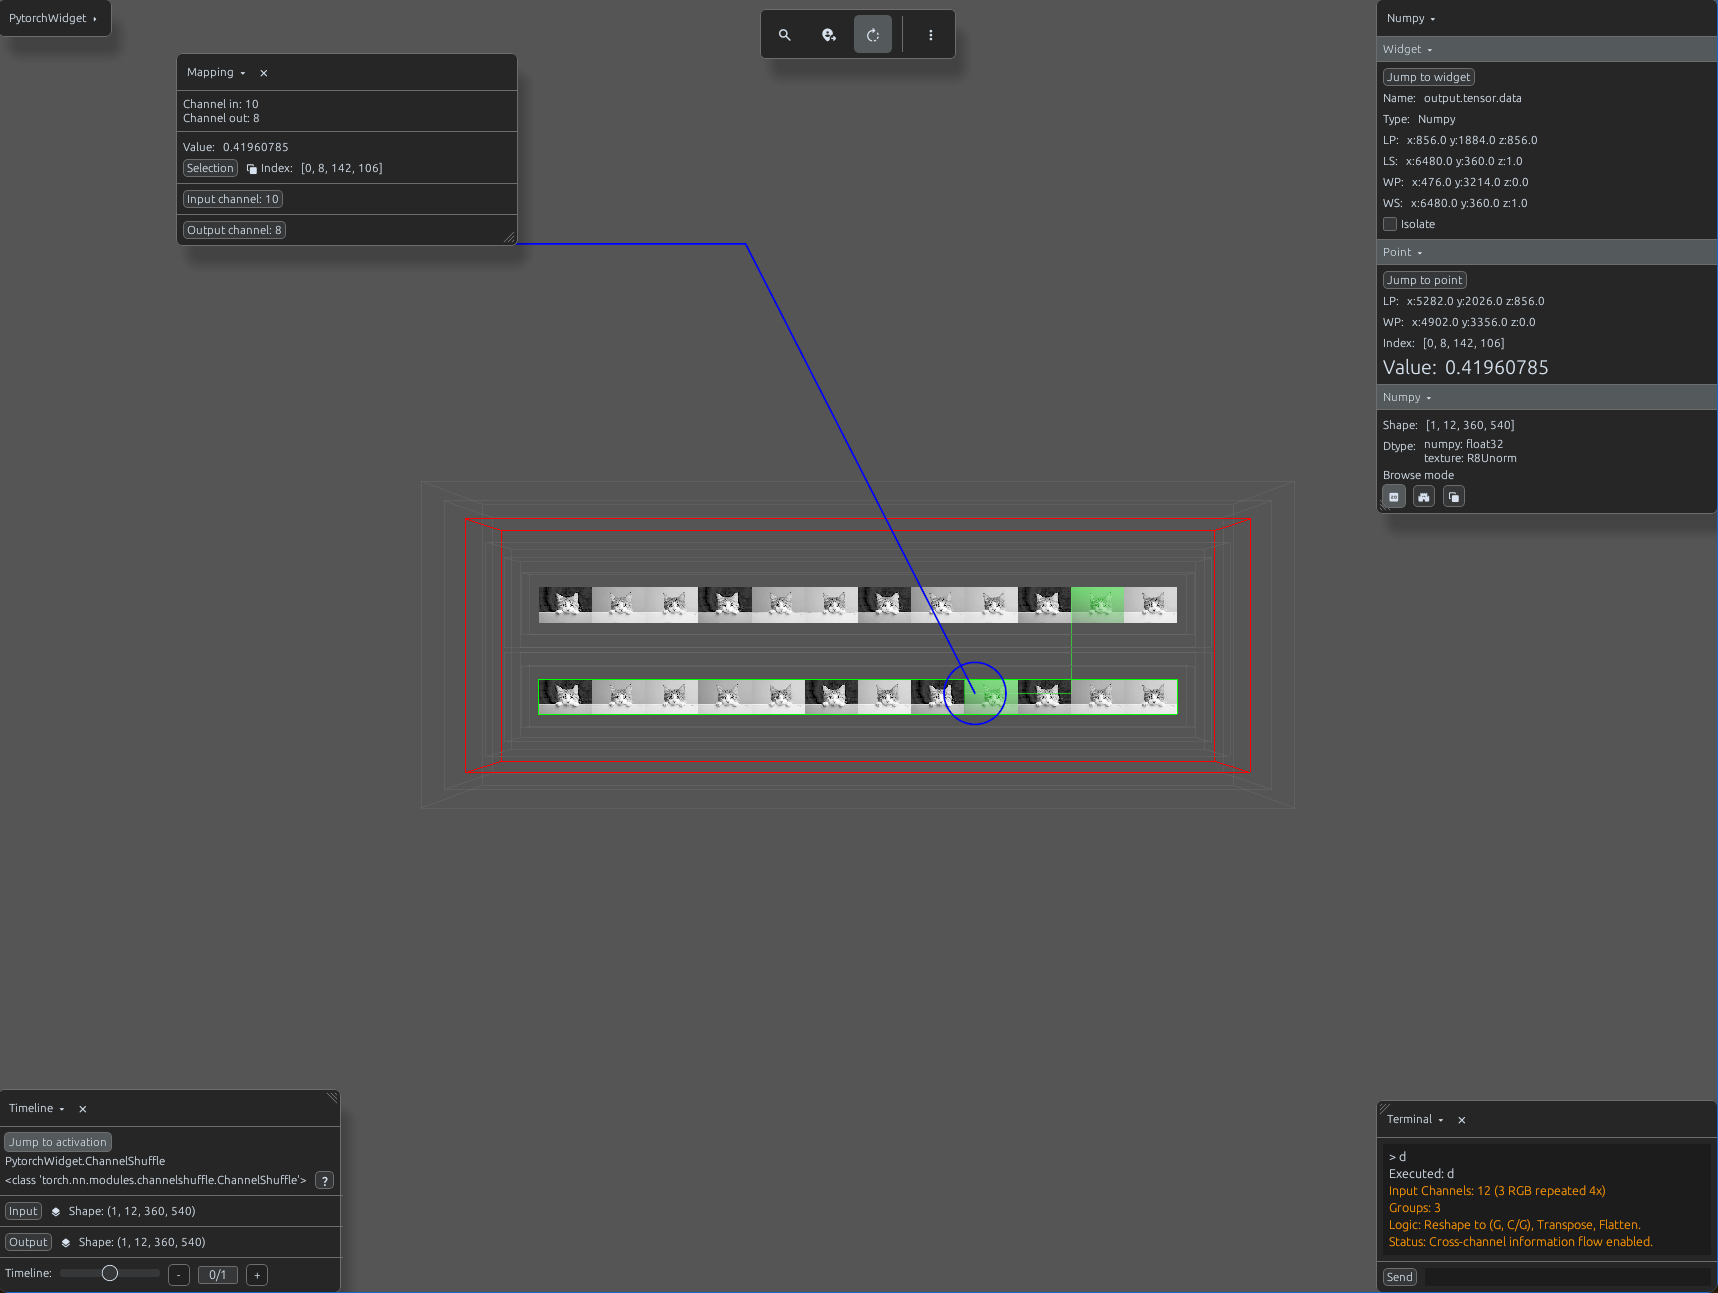Screen dimensions: 1718x1293
Task: Click the layers icon next to Input shape
Action: (x=56, y=1212)
